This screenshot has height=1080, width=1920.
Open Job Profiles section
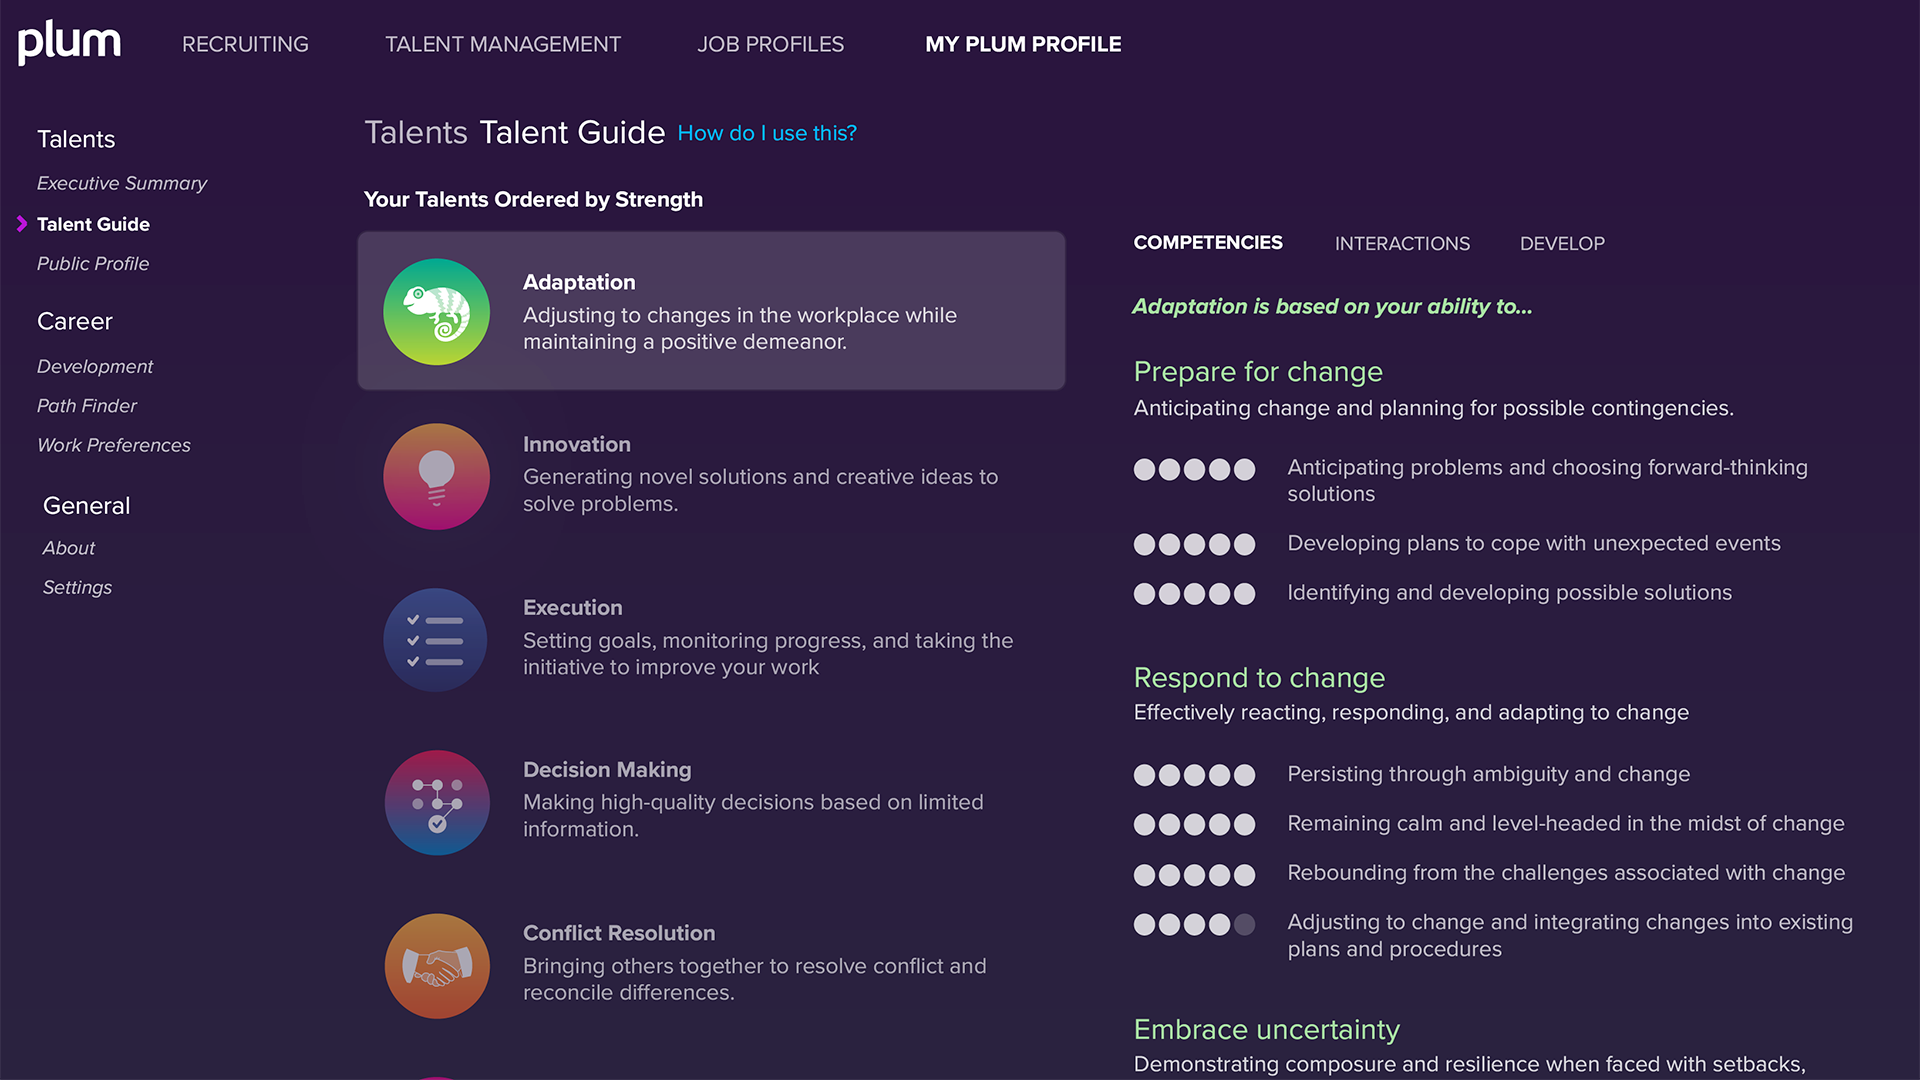point(770,44)
